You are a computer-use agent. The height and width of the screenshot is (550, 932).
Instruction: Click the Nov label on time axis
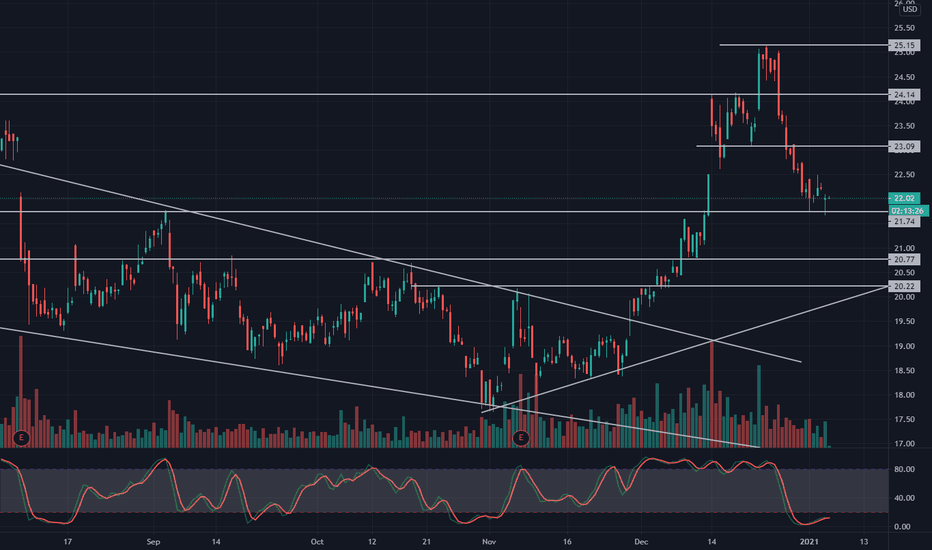click(489, 542)
